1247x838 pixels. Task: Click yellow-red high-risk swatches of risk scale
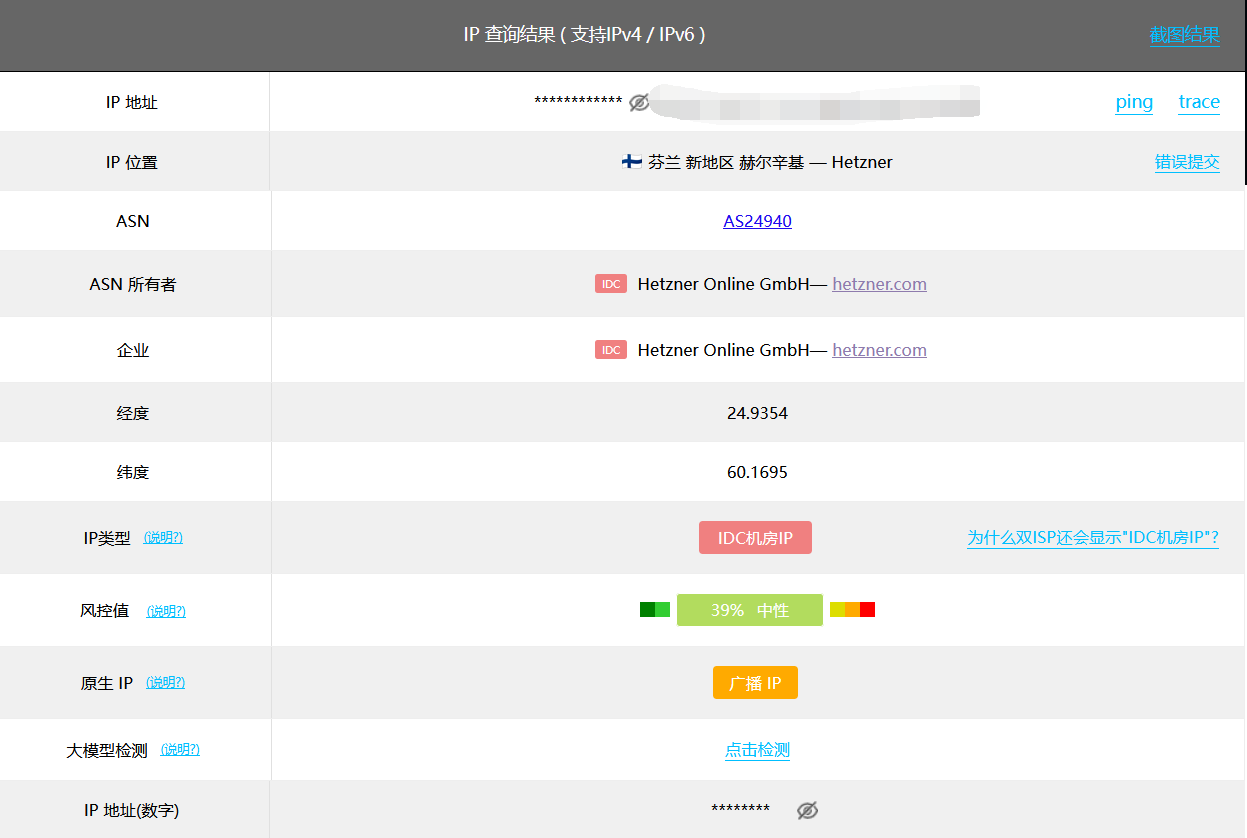pyautogui.click(x=852, y=610)
